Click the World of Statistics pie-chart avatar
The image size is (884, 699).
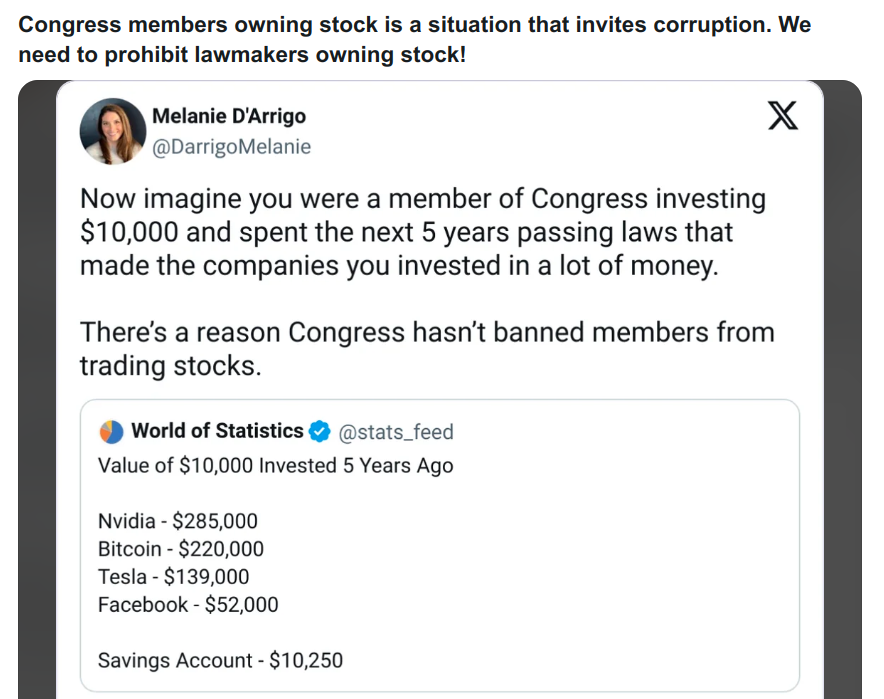coord(110,432)
